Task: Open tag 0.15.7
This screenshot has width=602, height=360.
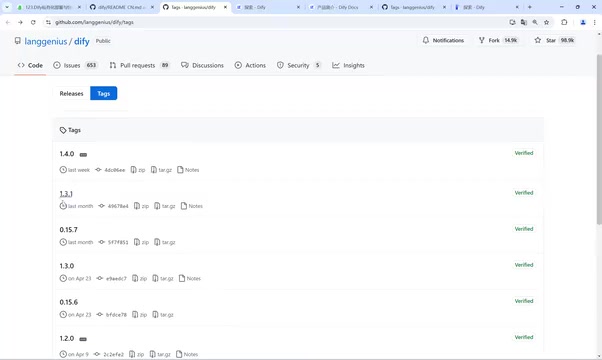Action: tap(68, 230)
